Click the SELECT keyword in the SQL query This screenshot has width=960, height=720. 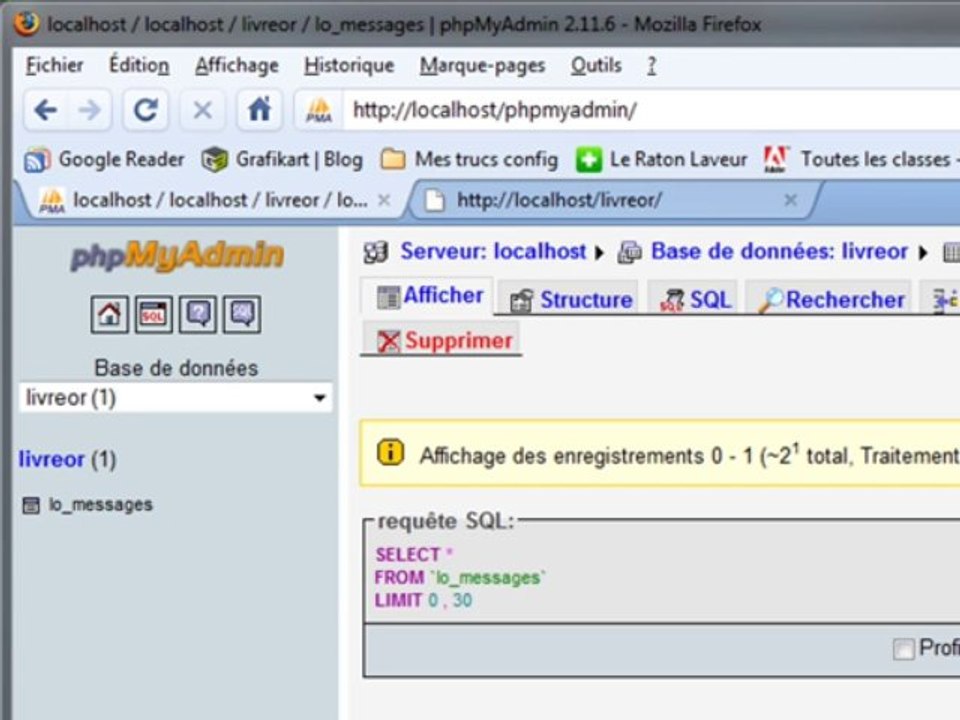click(x=408, y=555)
